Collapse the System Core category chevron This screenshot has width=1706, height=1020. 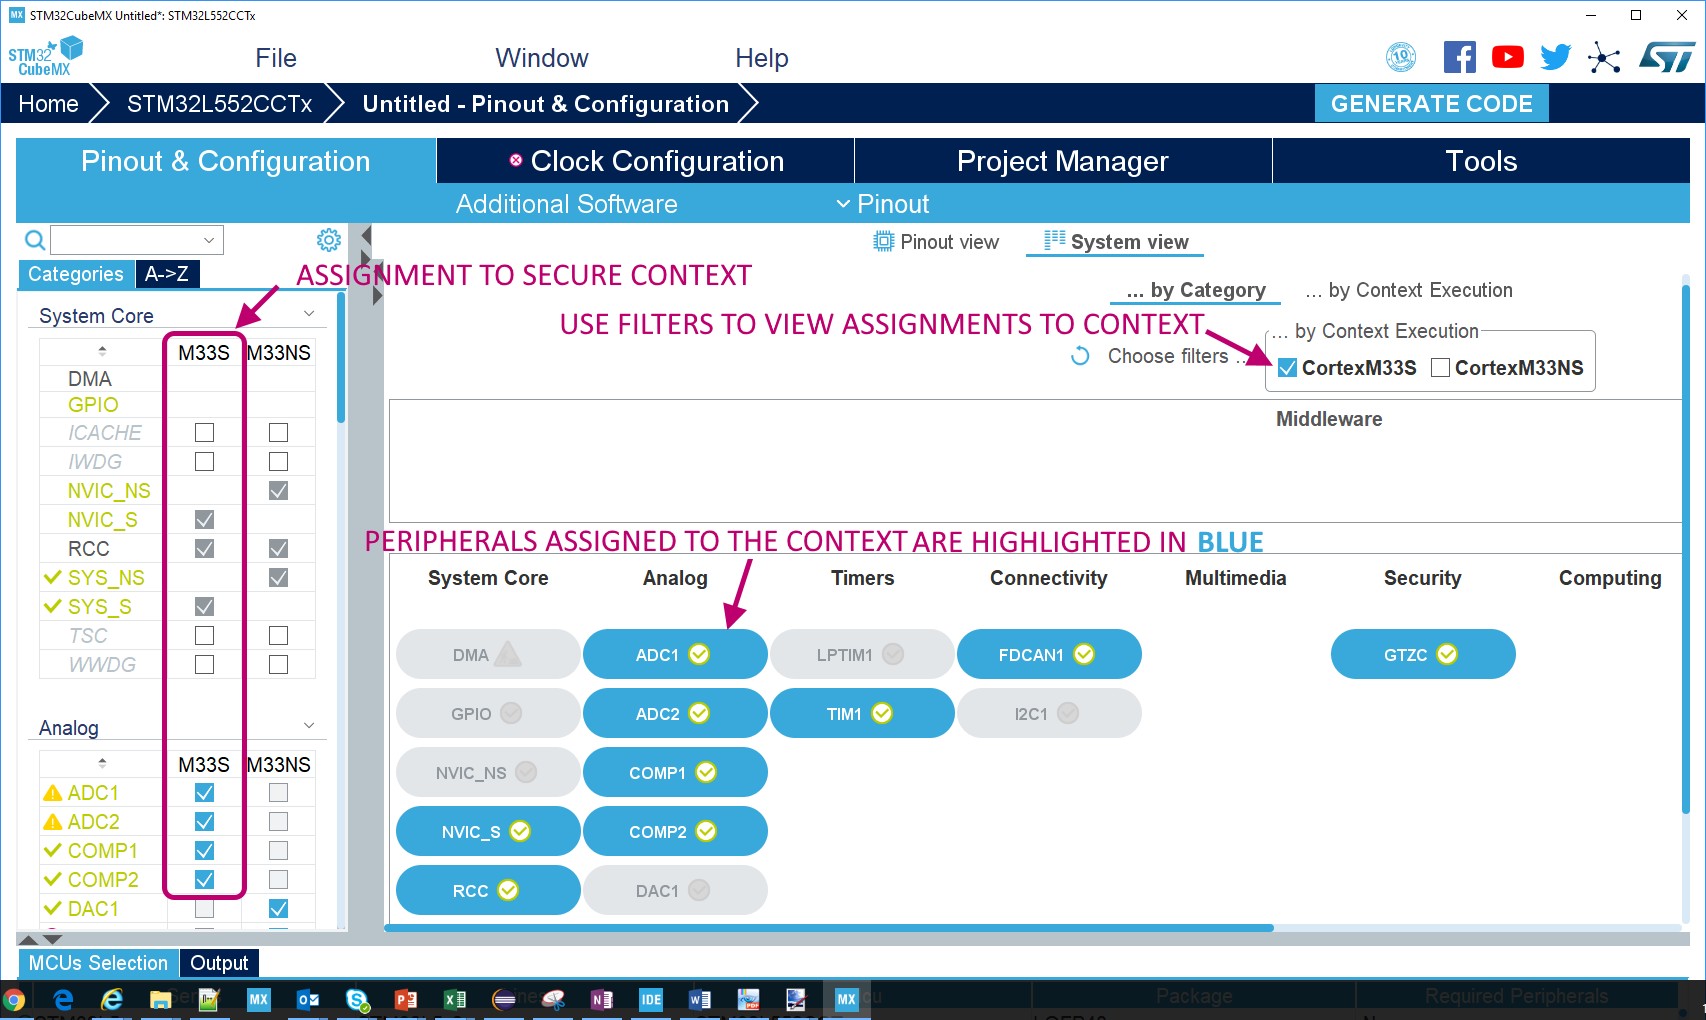309,314
